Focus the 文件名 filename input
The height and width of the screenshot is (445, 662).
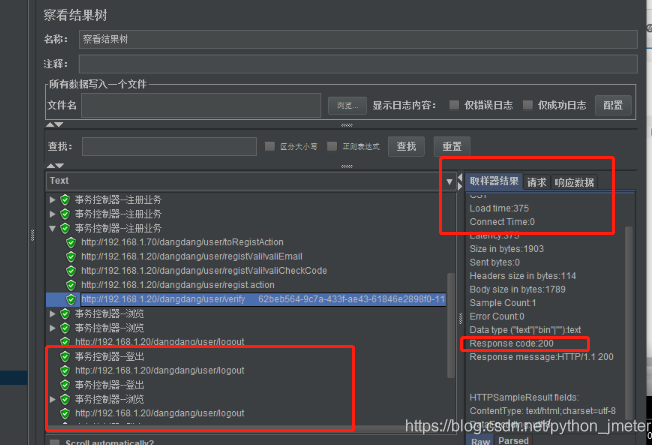click(x=201, y=105)
